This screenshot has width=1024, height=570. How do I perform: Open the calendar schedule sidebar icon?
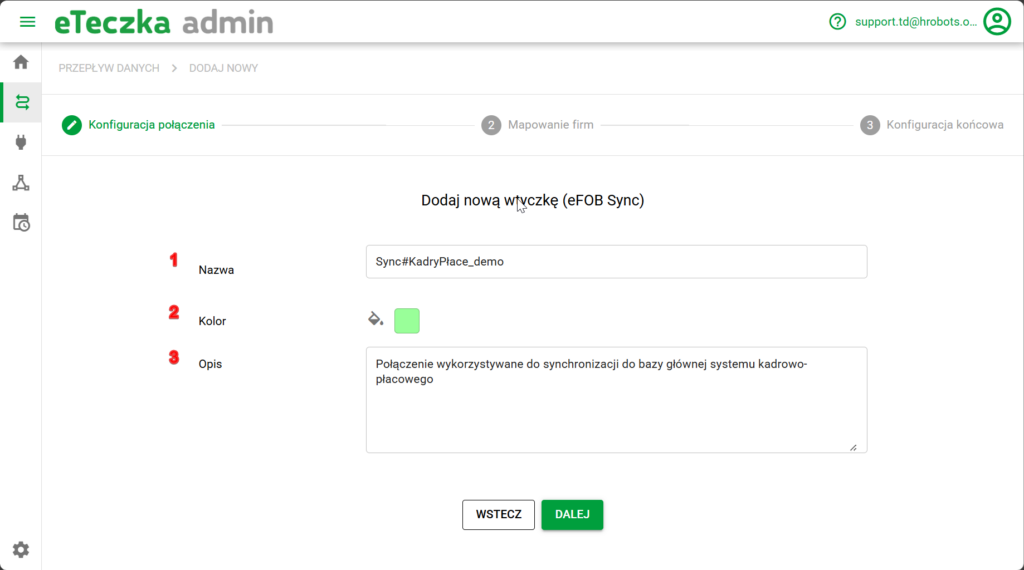tap(21, 222)
